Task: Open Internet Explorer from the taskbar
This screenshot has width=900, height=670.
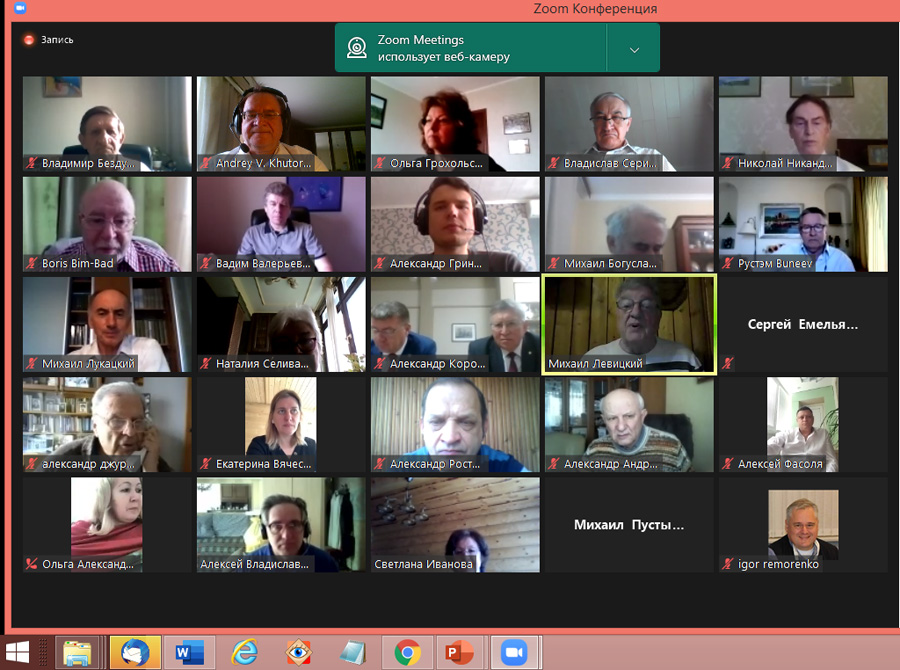Action: 244,652
